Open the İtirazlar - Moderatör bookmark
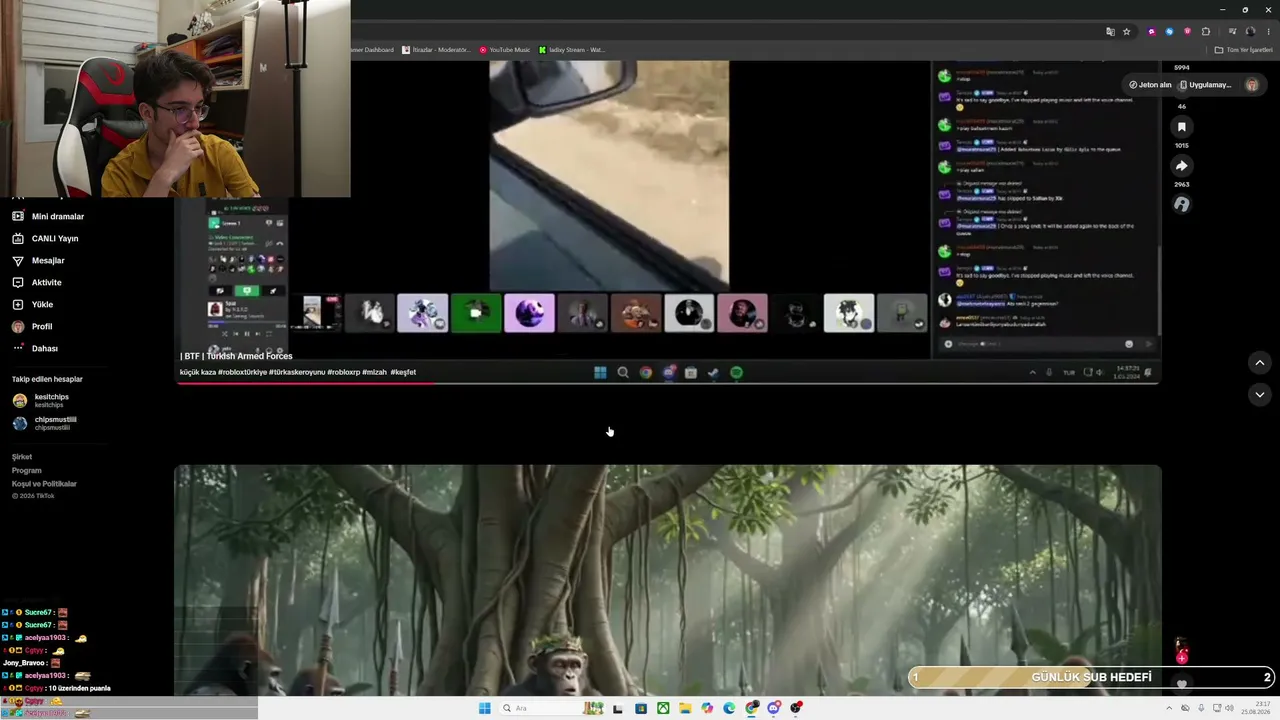 coord(435,50)
